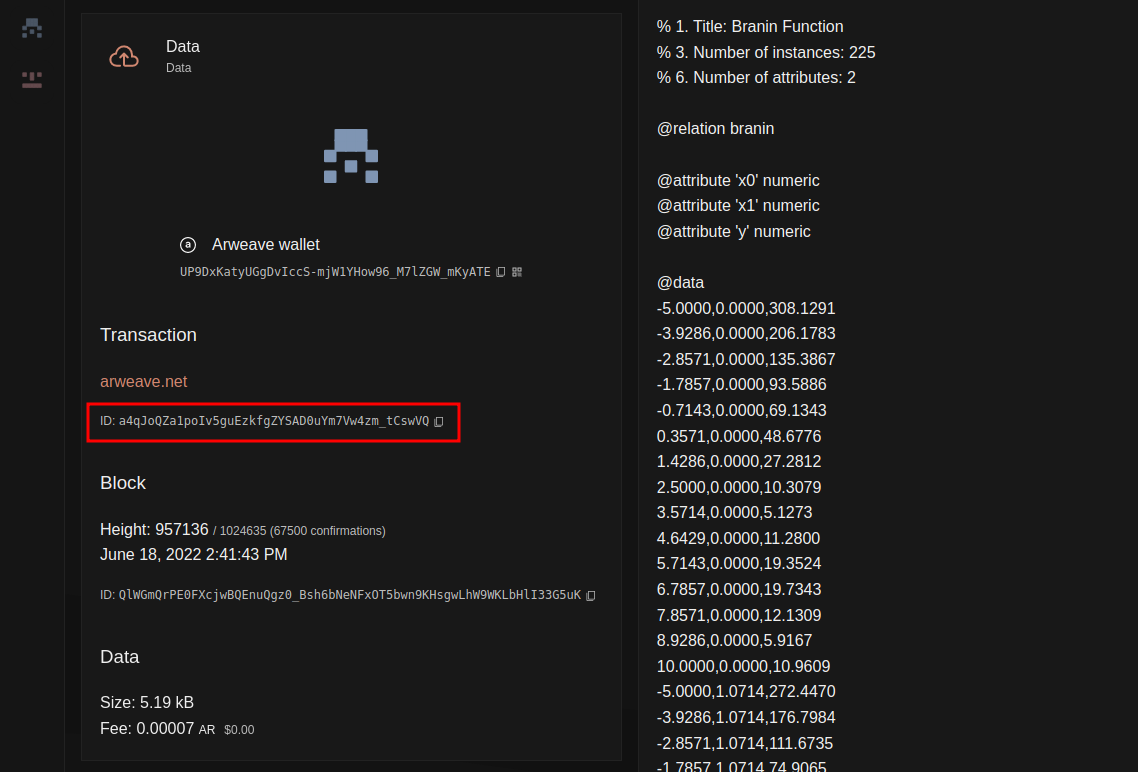
Task: Click block ID starting QlWGmQrPE0FXcjwBQ
Action: point(350,595)
